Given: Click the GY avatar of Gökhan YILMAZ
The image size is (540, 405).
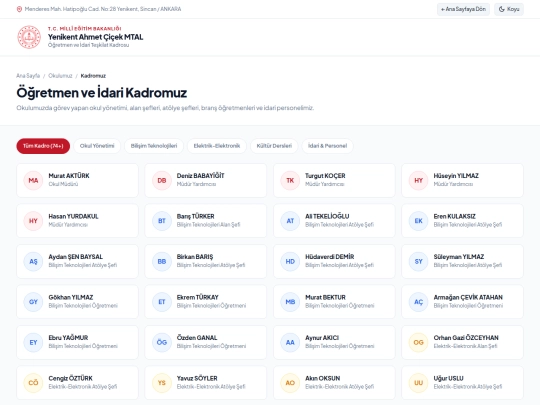Looking at the screenshot, I should point(33,302).
